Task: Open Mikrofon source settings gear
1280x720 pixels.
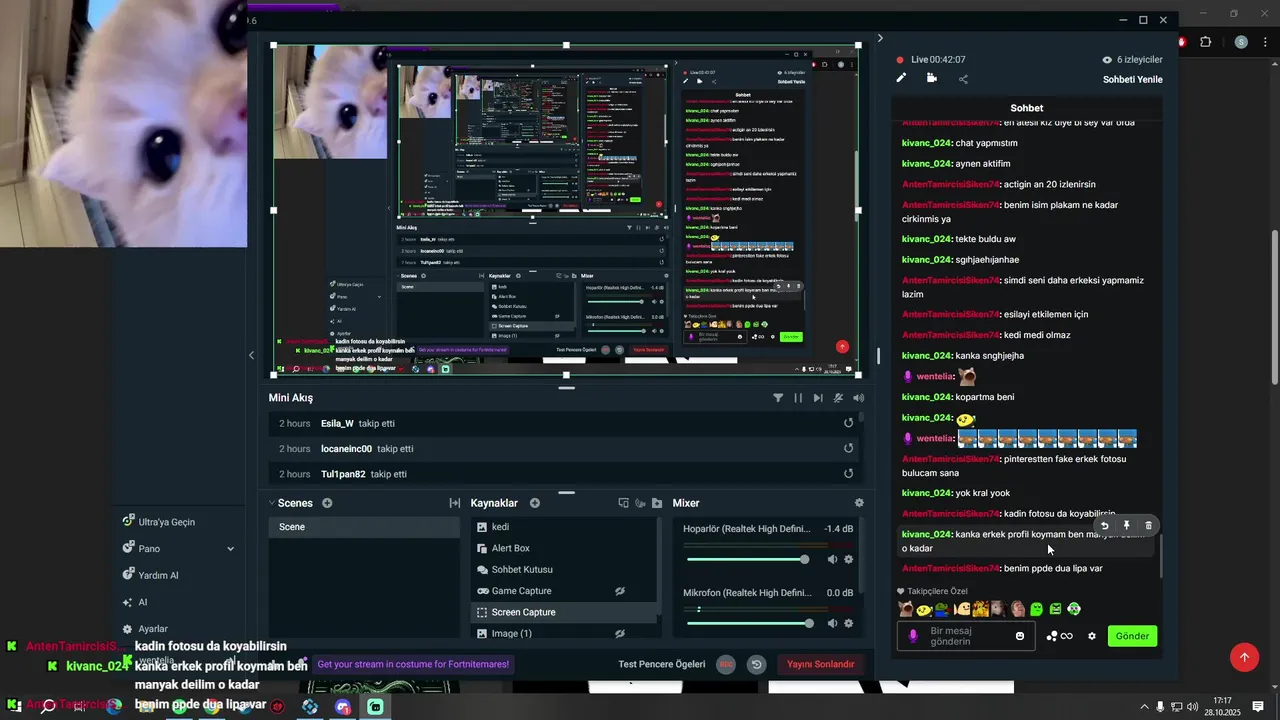Action: pos(849,623)
